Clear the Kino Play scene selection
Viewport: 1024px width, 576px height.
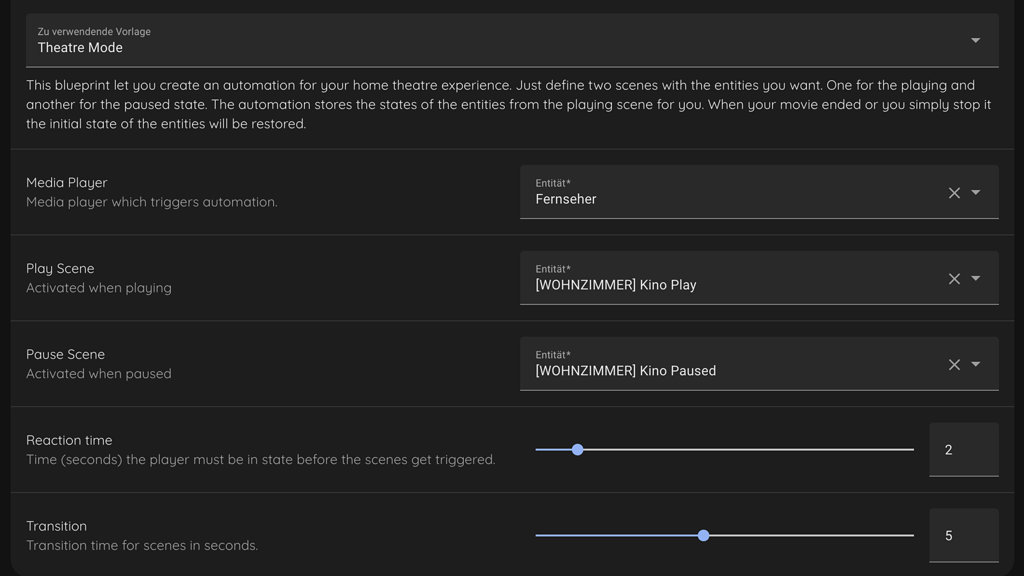953,279
